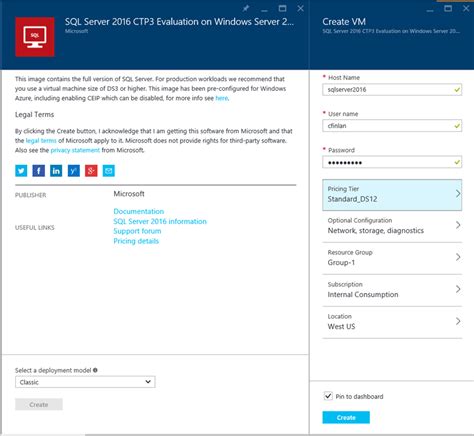Pin the SQL Server blade with the pin icon
This screenshot has height=436, width=474.
(246, 8)
